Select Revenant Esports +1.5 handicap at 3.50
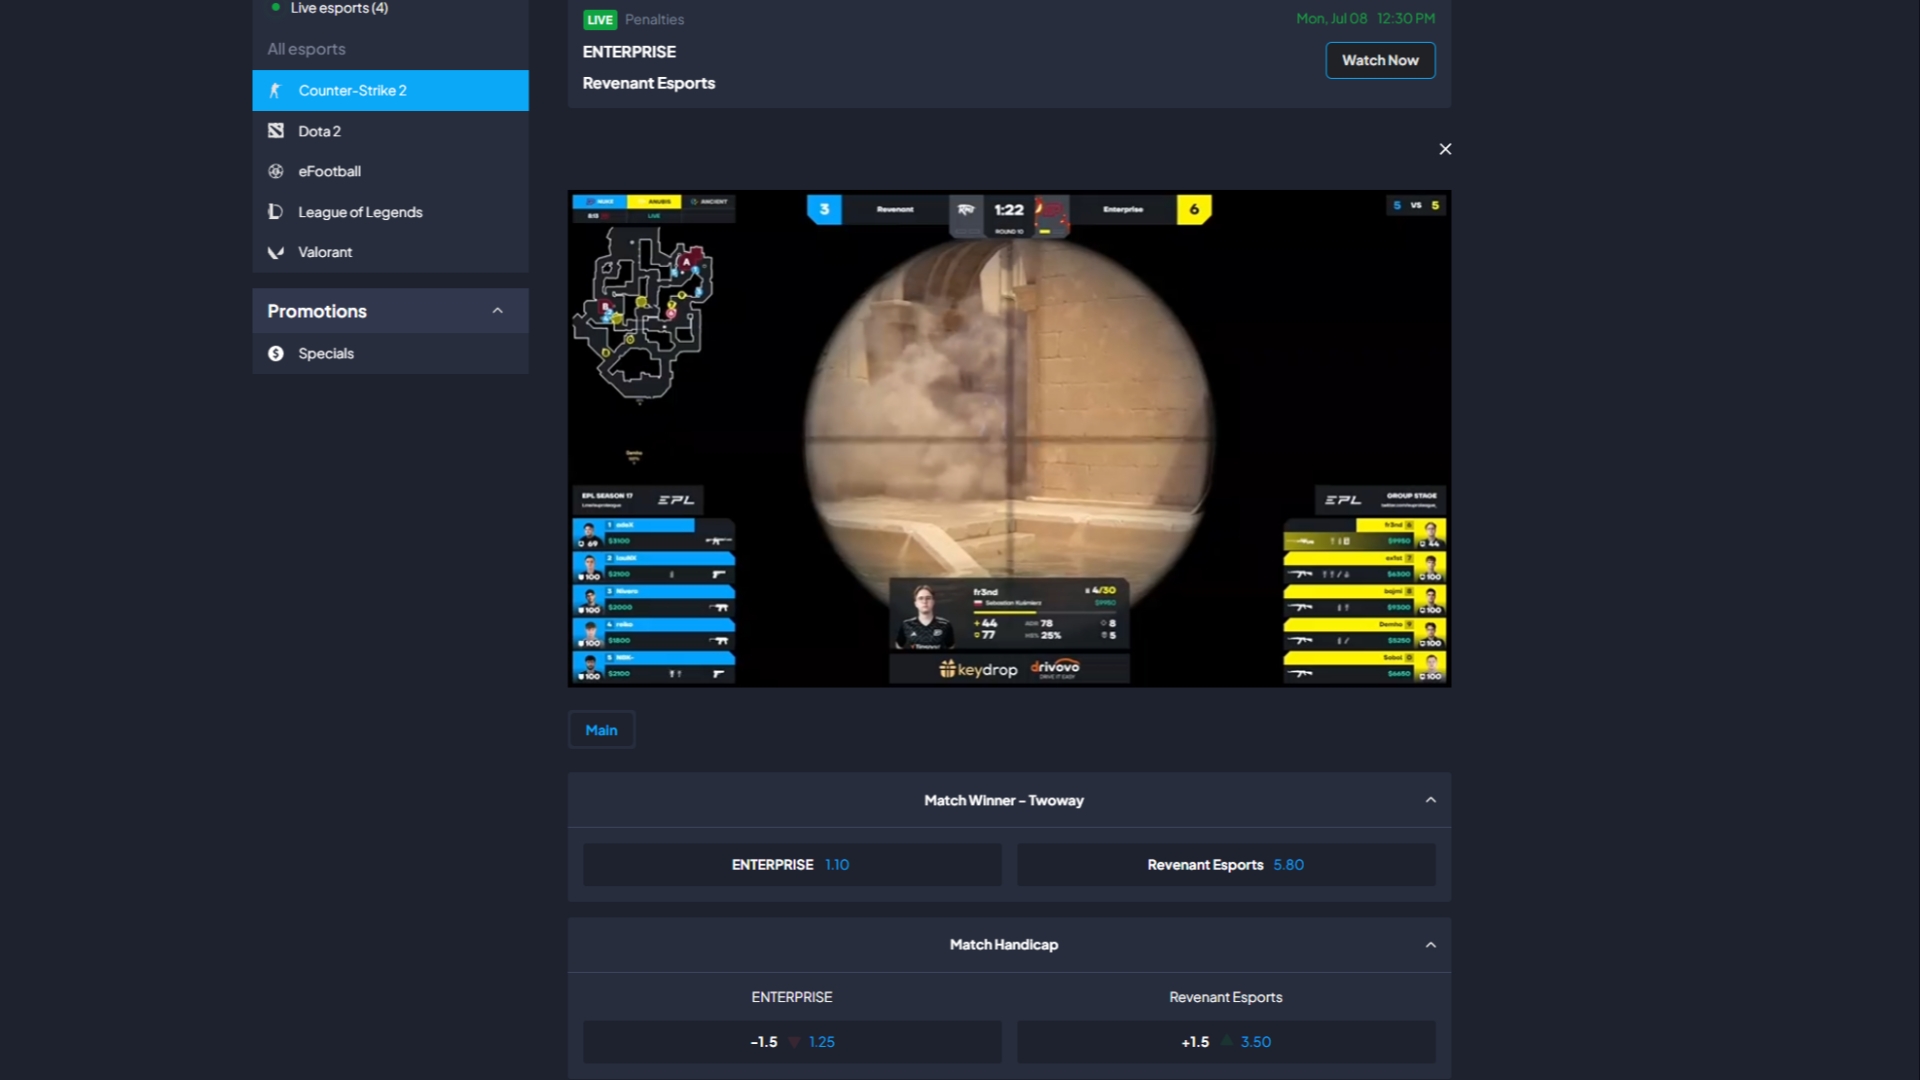This screenshot has height=1080, width=1920. click(x=1226, y=1042)
